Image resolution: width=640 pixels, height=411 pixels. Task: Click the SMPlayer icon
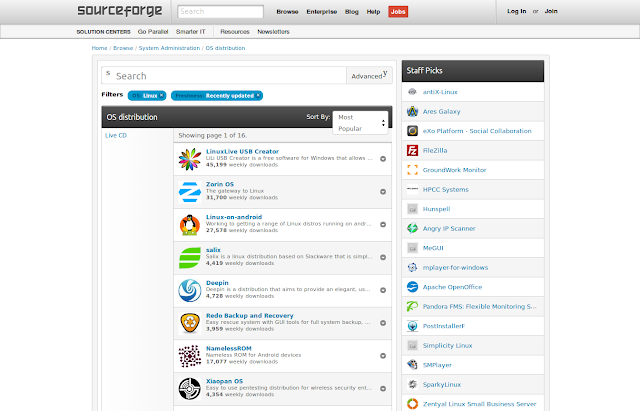(x=412, y=364)
